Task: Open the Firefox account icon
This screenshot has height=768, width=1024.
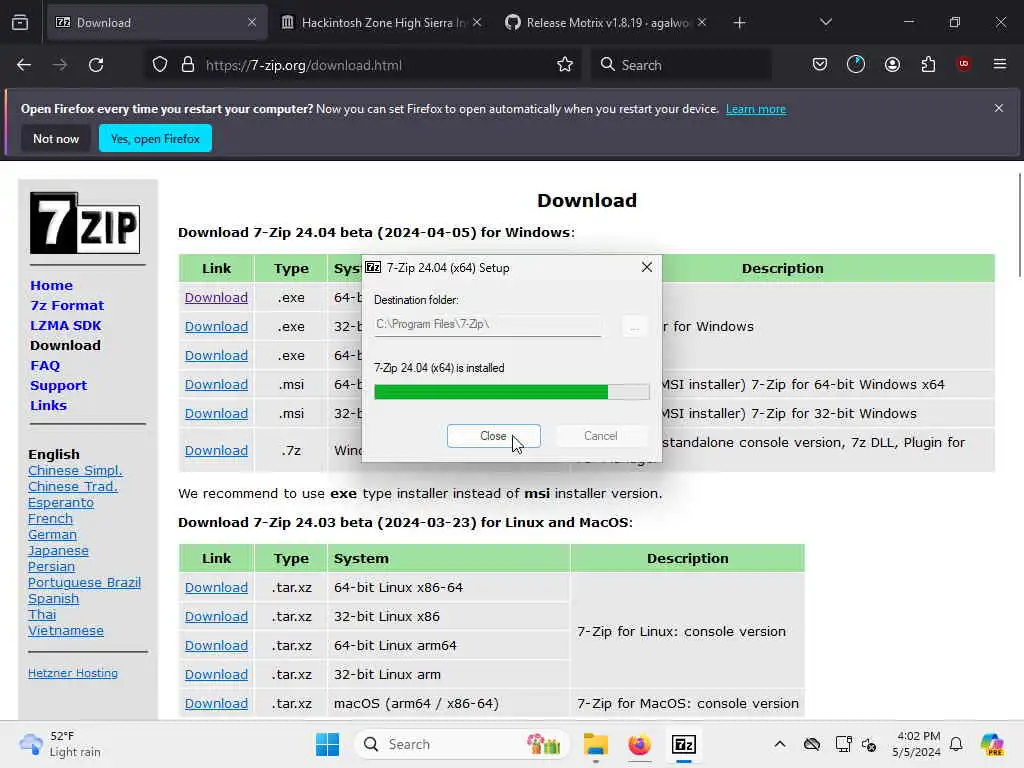Action: 892,64
